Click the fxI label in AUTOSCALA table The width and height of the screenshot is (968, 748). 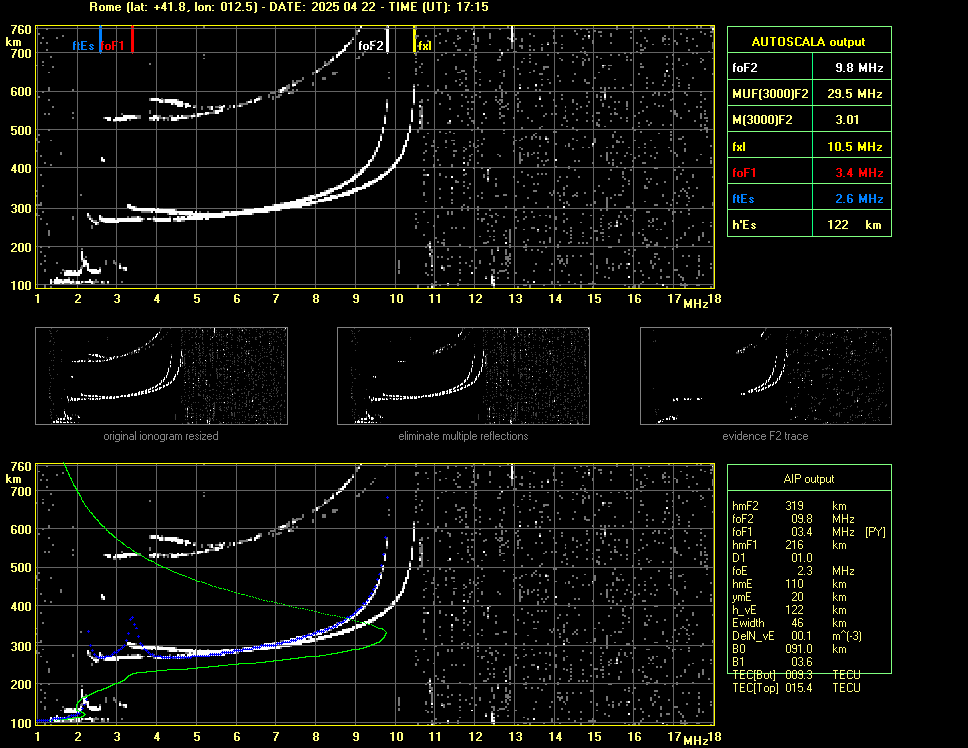(739, 147)
